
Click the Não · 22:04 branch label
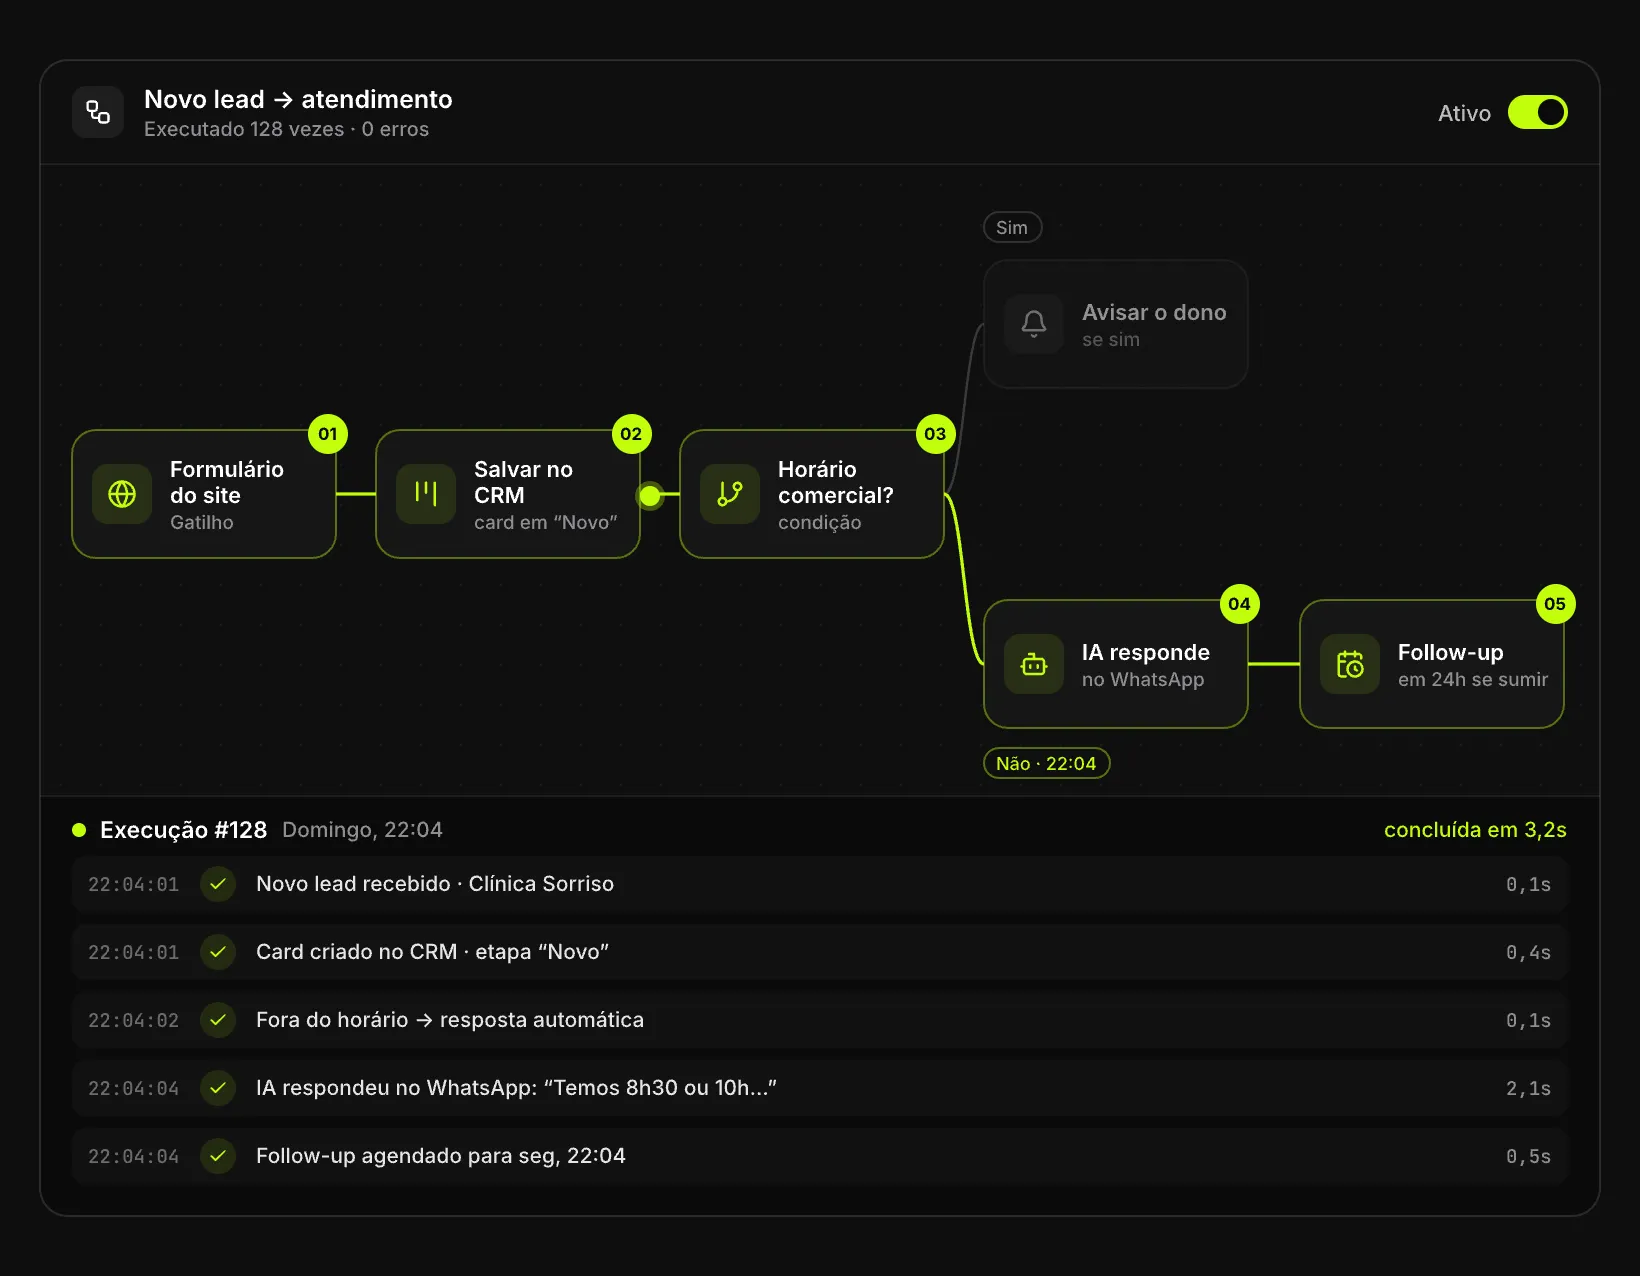click(x=1046, y=763)
